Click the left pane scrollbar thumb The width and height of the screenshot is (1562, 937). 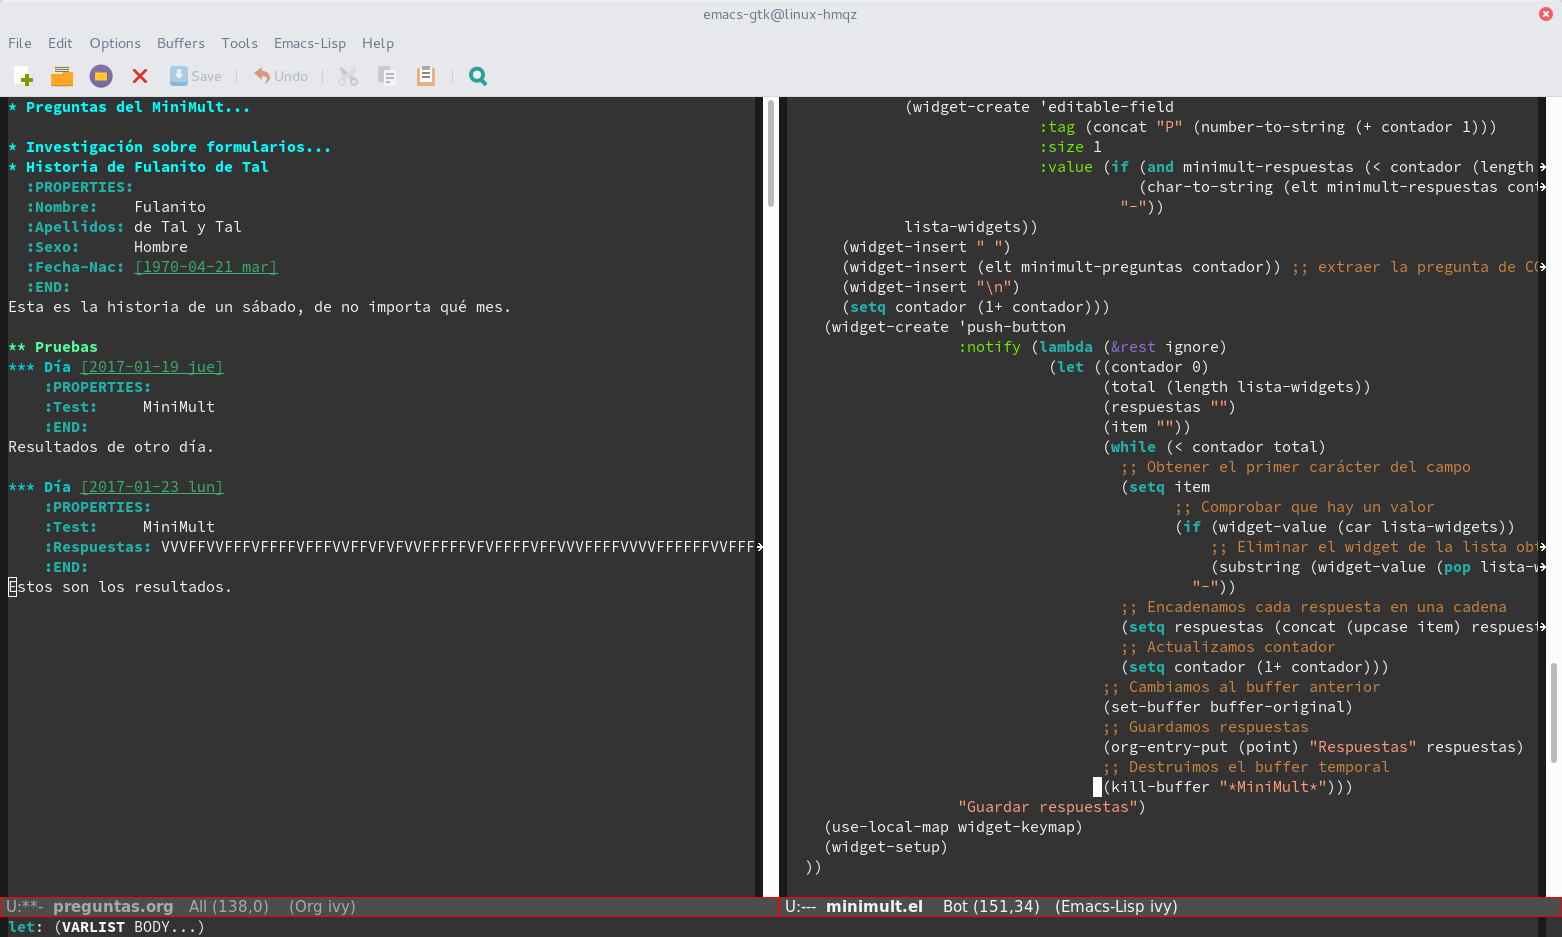pos(771,152)
